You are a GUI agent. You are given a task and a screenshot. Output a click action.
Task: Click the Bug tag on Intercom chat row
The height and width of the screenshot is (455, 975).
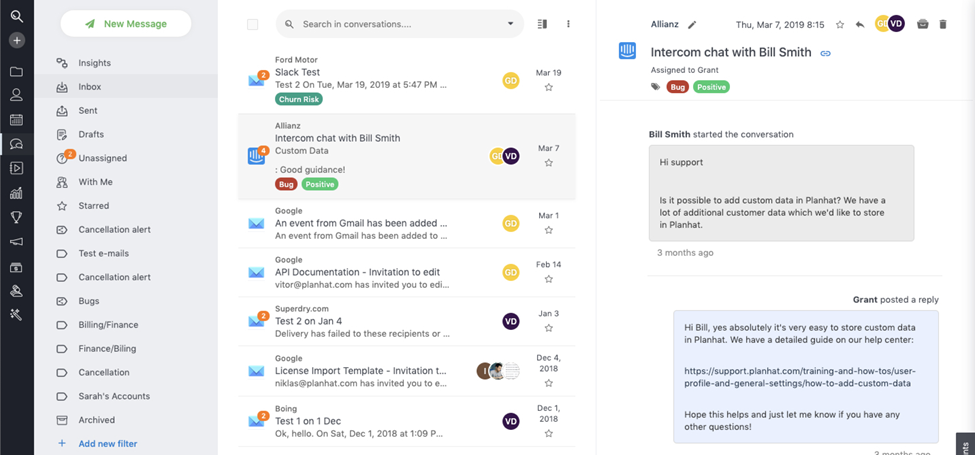[x=286, y=184]
